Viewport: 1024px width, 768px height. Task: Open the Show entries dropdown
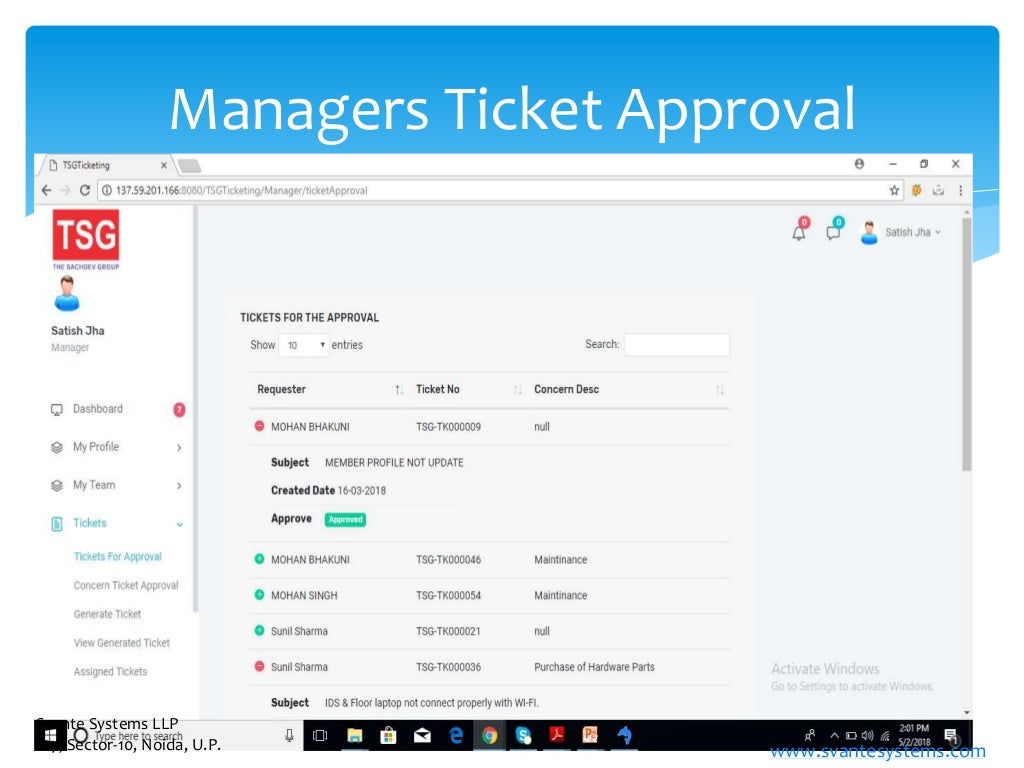pyautogui.click(x=304, y=345)
